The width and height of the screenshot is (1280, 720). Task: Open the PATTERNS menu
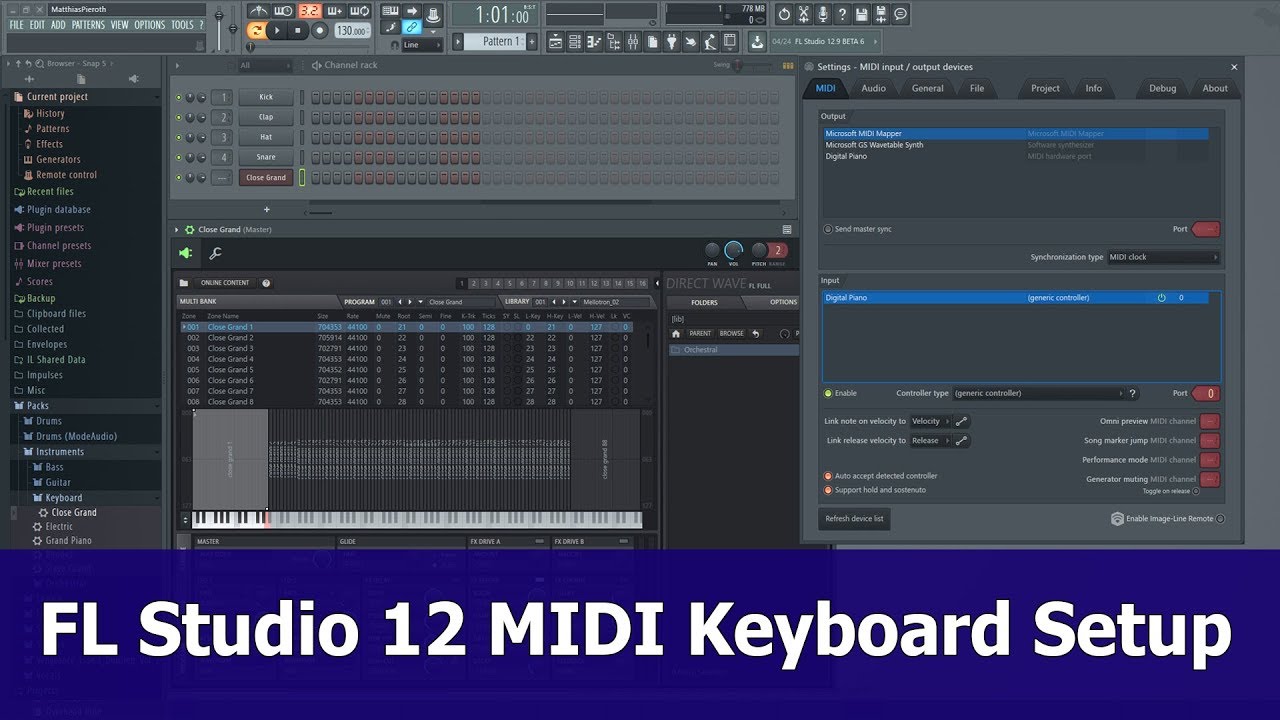(x=88, y=25)
